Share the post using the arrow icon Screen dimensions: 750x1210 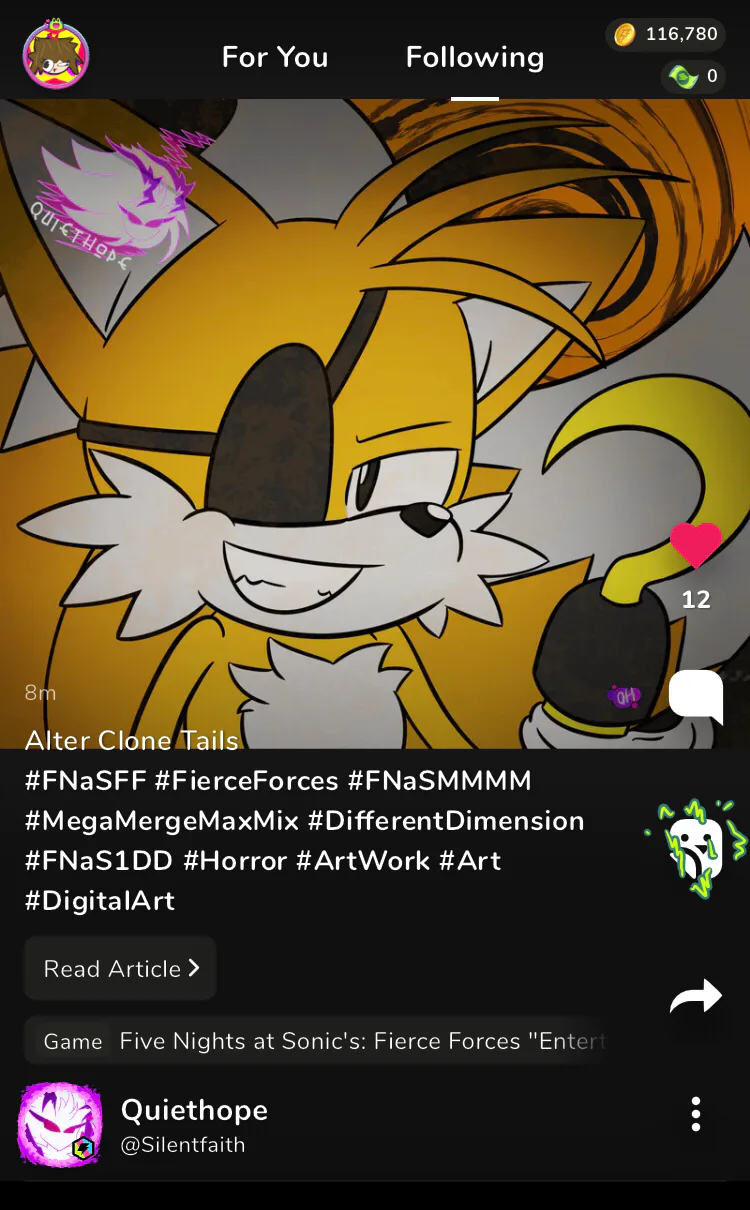696,996
